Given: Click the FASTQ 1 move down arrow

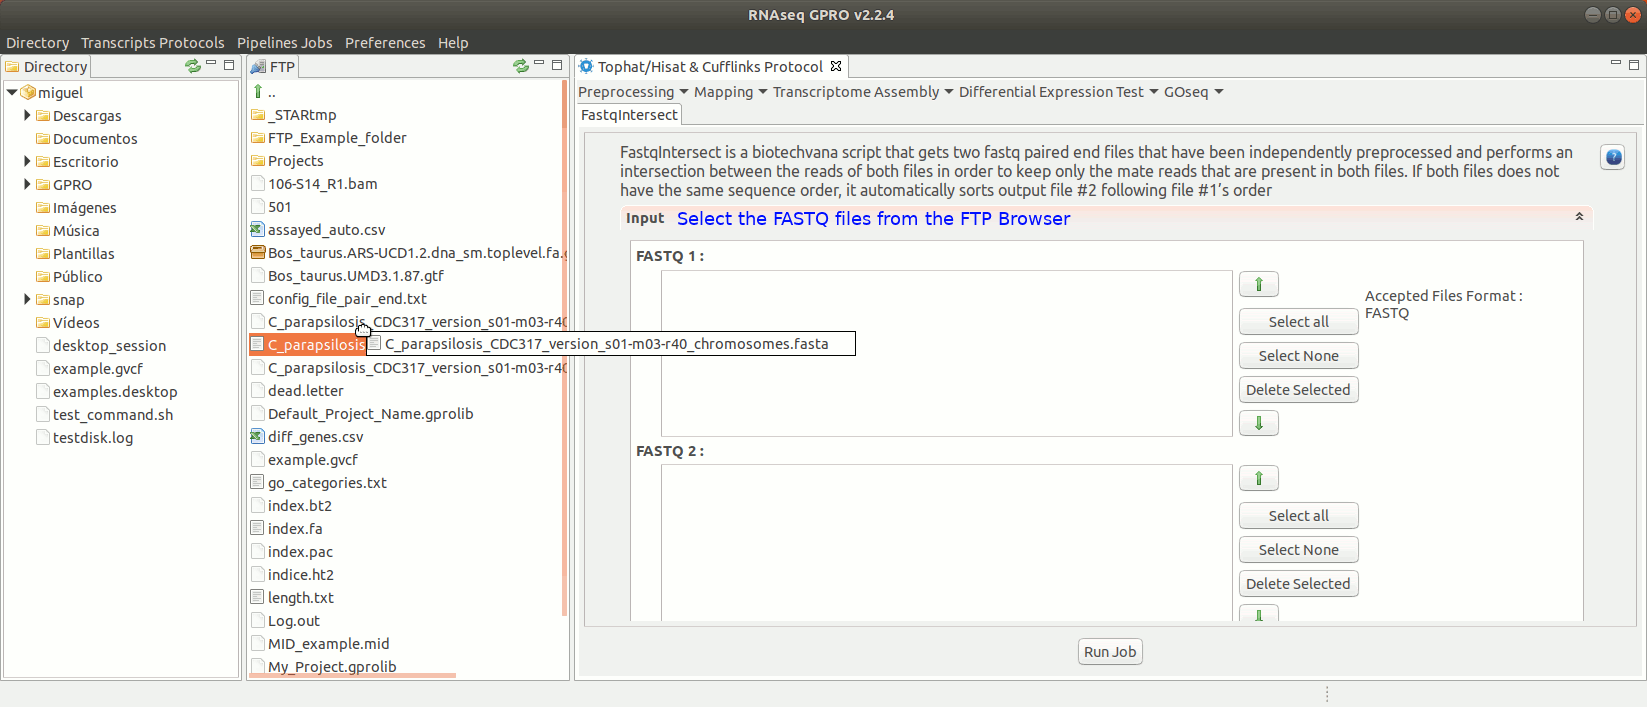Looking at the screenshot, I should point(1258,423).
